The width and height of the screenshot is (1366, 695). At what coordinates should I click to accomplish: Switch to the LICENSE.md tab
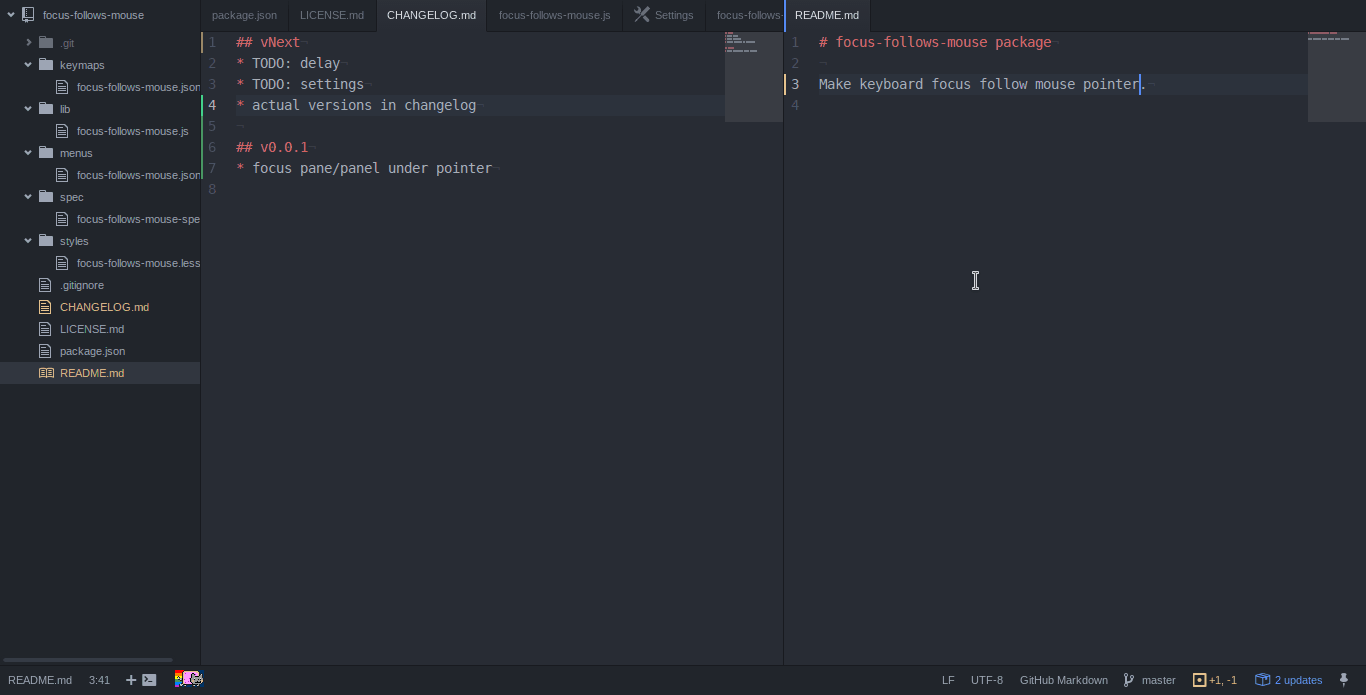click(332, 15)
